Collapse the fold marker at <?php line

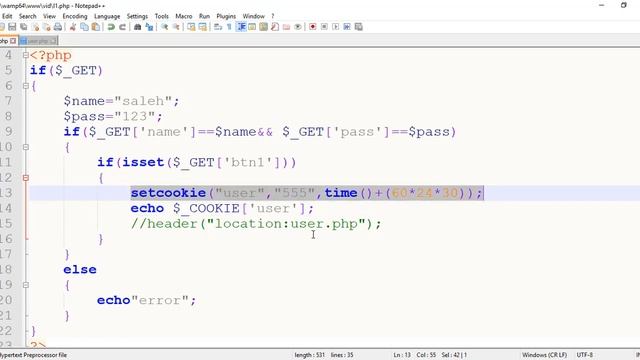coord(26,55)
